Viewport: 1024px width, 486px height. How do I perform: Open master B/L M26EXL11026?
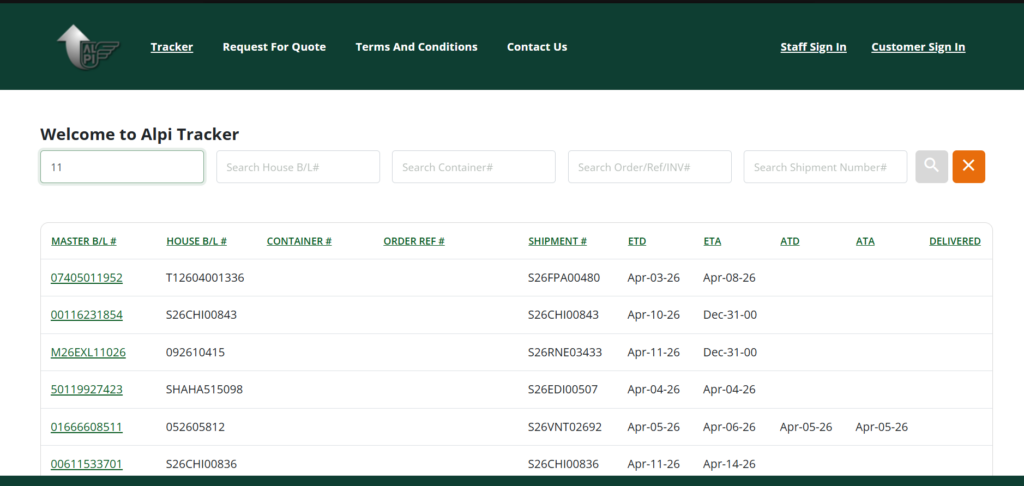[x=88, y=352]
